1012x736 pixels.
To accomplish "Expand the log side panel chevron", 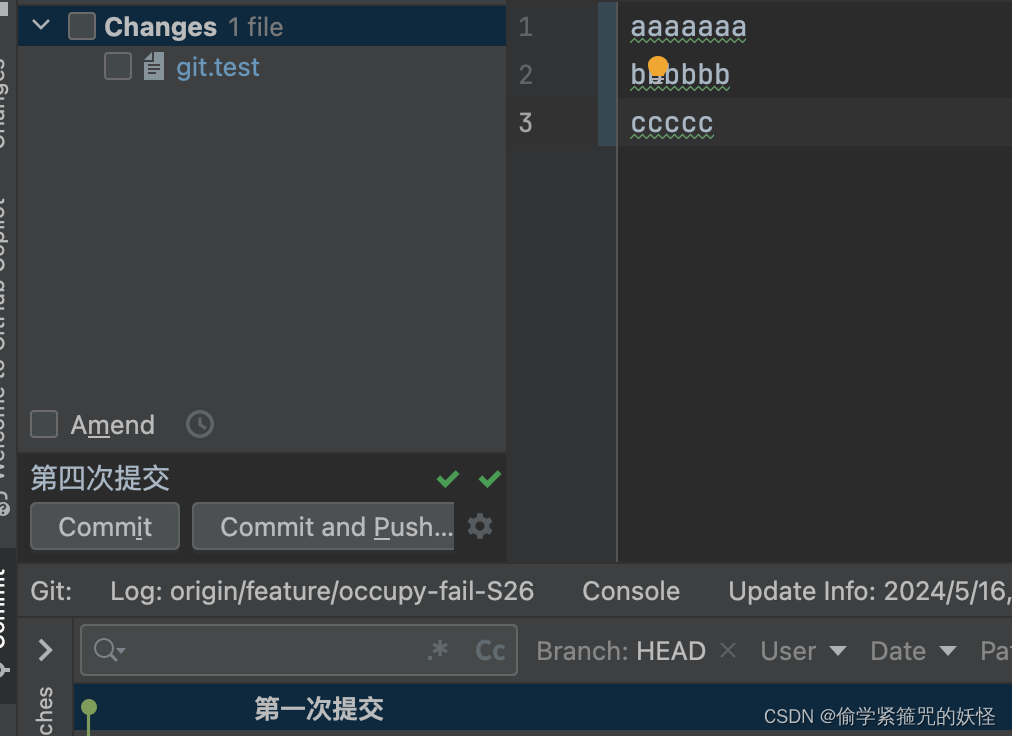I will click(45, 648).
